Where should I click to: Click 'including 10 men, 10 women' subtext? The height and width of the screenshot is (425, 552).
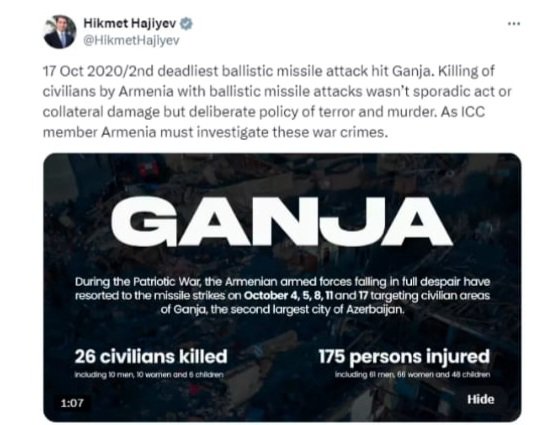pyautogui.click(x=149, y=375)
